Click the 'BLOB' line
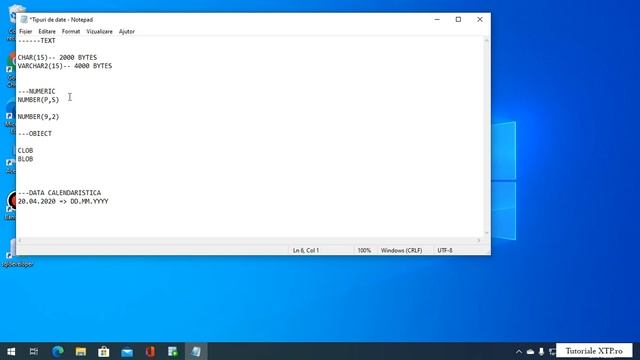The width and height of the screenshot is (640, 360). (x=25, y=159)
